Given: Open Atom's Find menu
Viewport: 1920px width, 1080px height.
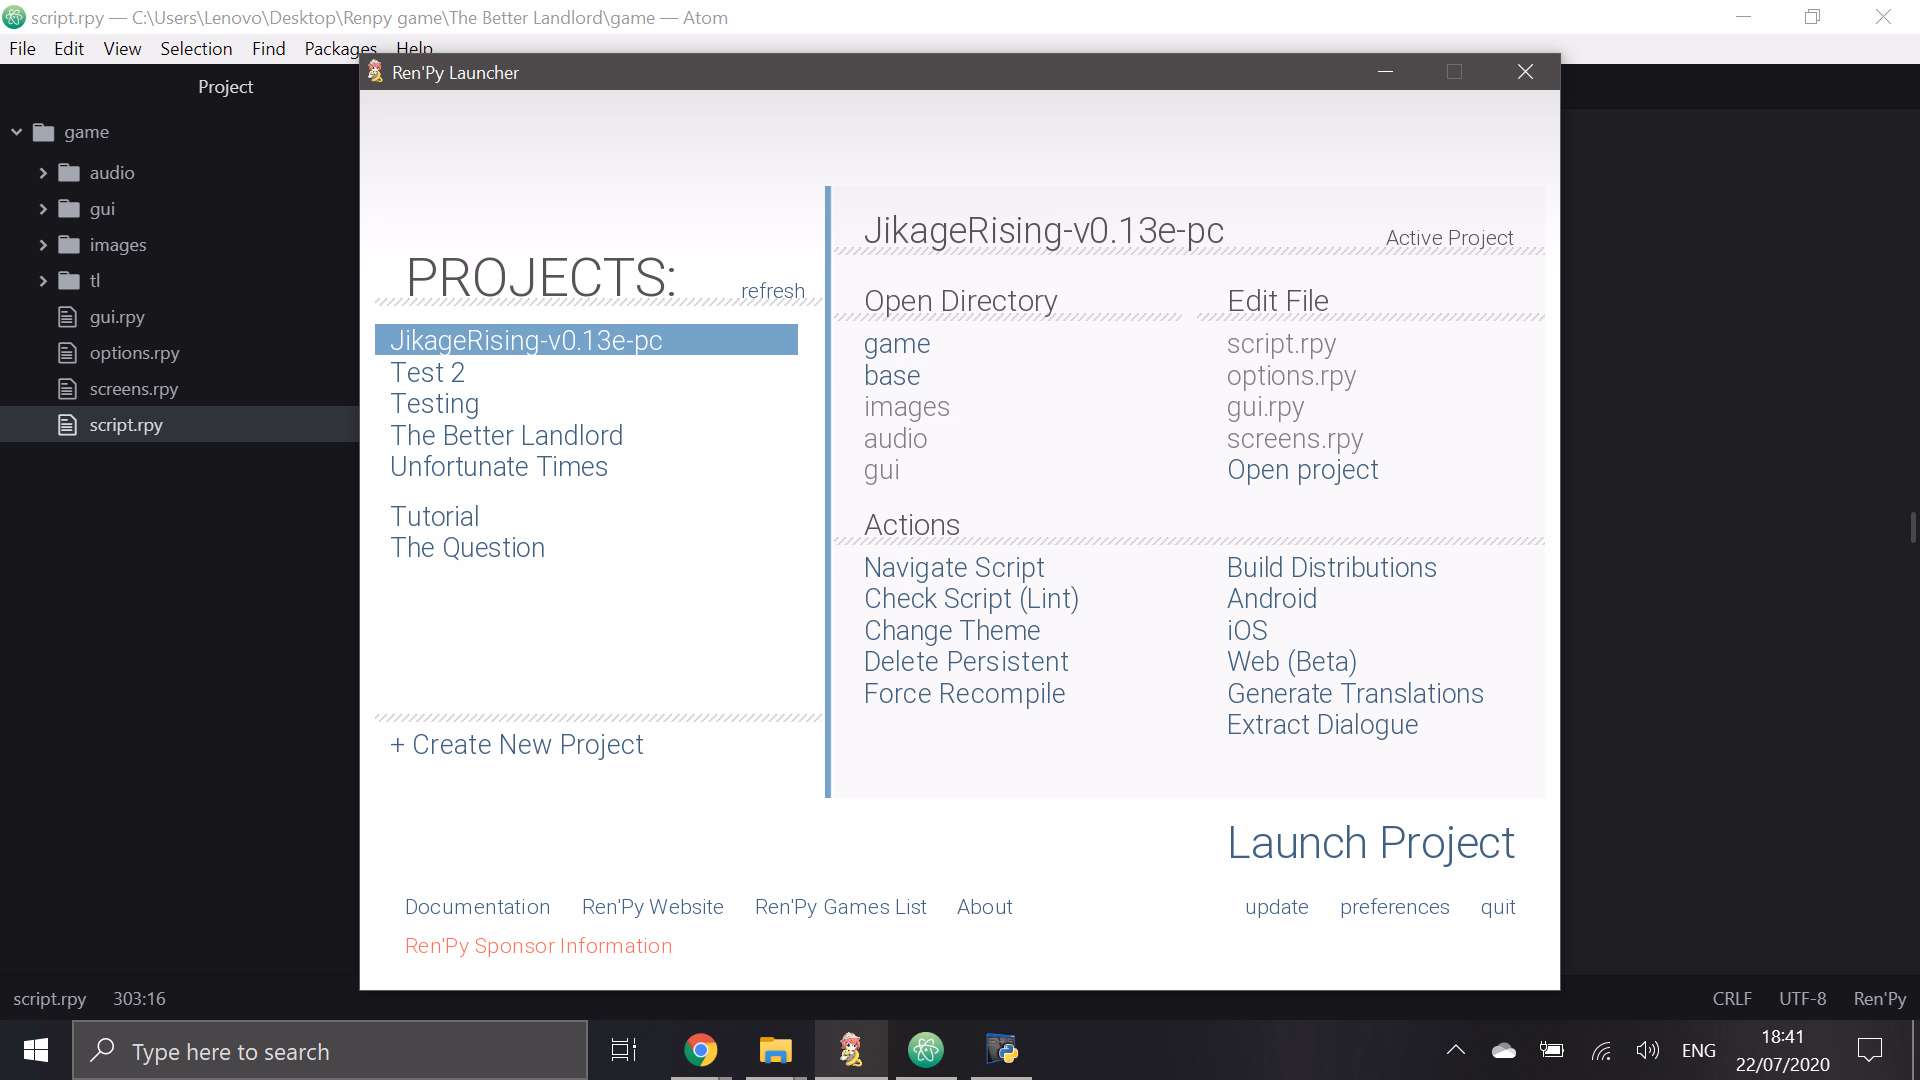Looking at the screenshot, I should 268,49.
